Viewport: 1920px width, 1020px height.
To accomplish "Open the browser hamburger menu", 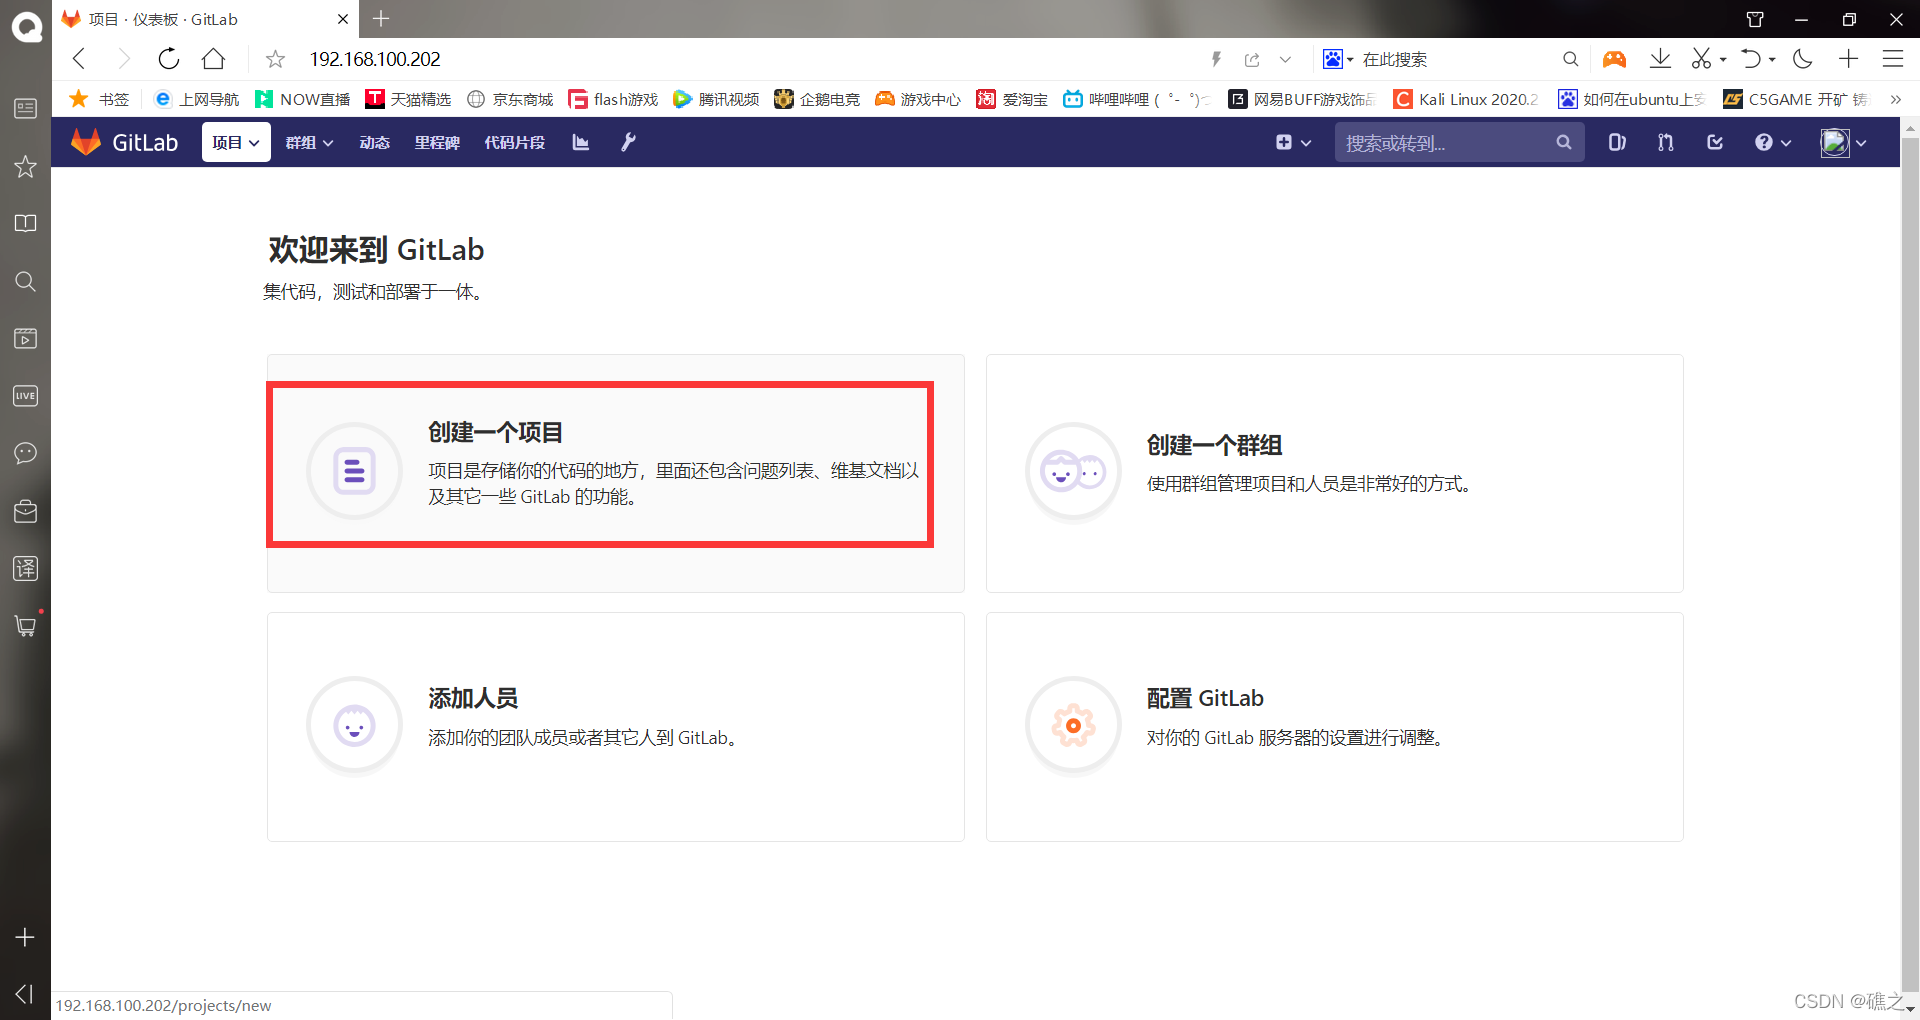I will pos(1893,59).
